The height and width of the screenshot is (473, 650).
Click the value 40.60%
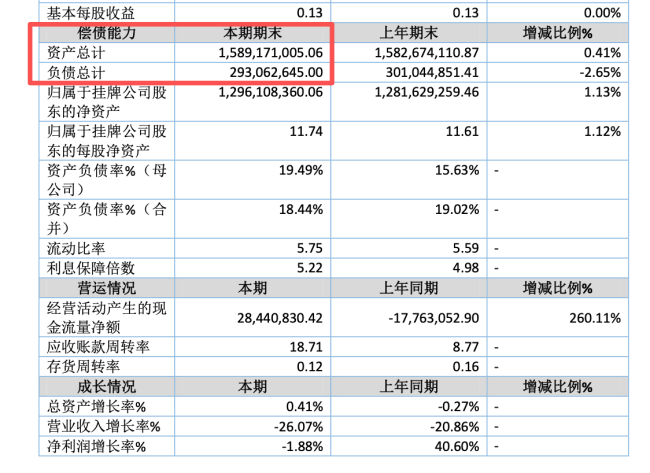[x=457, y=446]
